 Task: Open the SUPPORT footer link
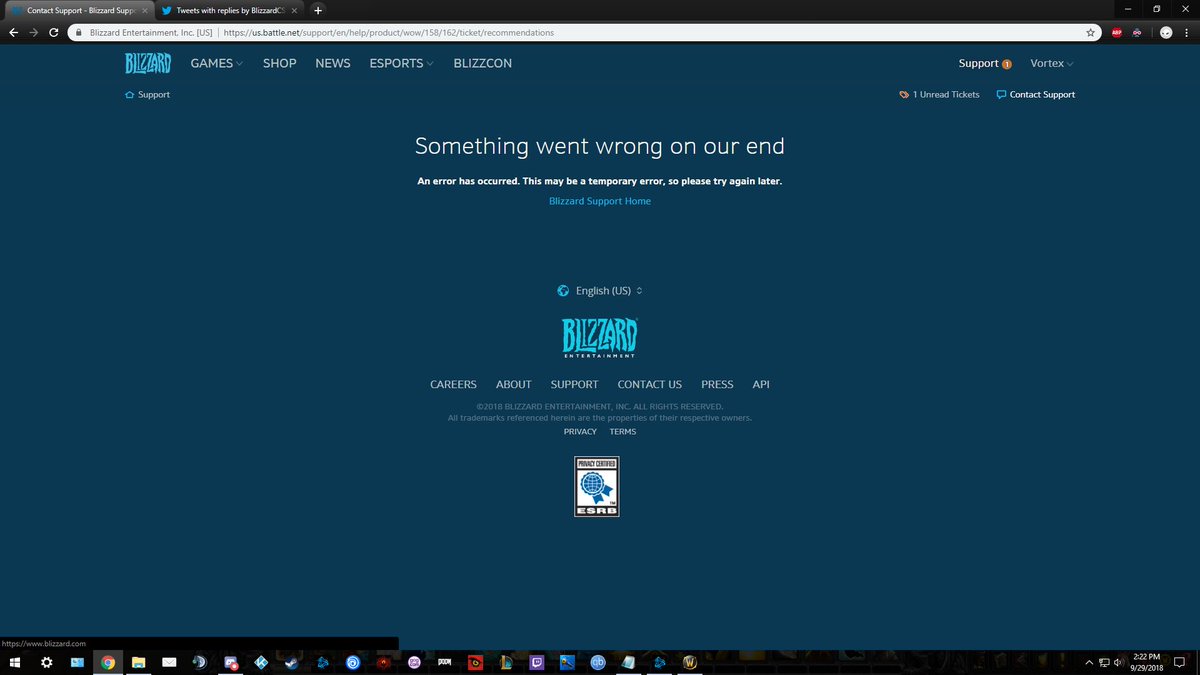point(574,385)
